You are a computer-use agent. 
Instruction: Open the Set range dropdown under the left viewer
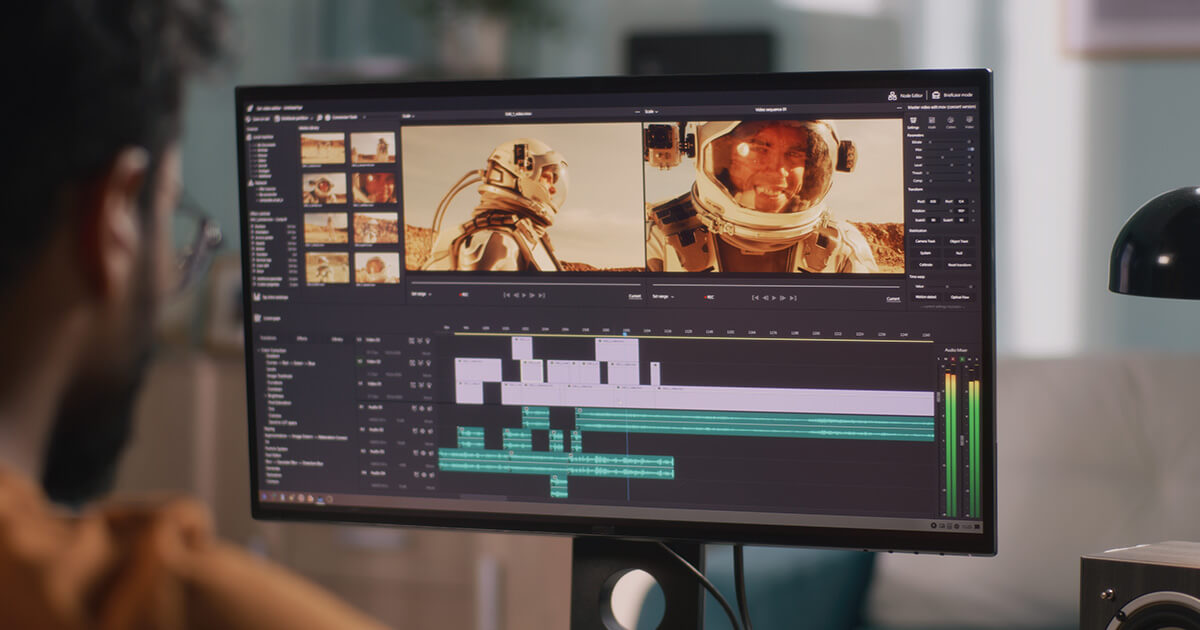tap(420, 294)
